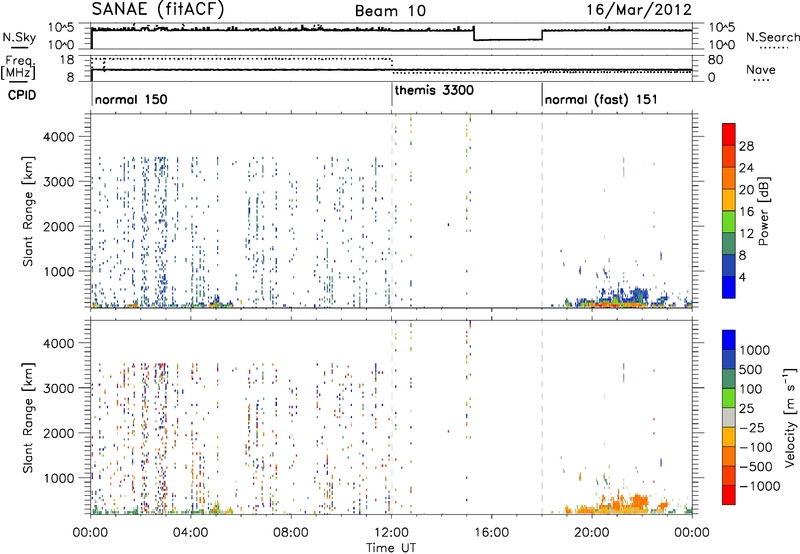This screenshot has height=554, width=800.
Task: Click the "04:00" time axis tick label
Action: (x=190, y=533)
